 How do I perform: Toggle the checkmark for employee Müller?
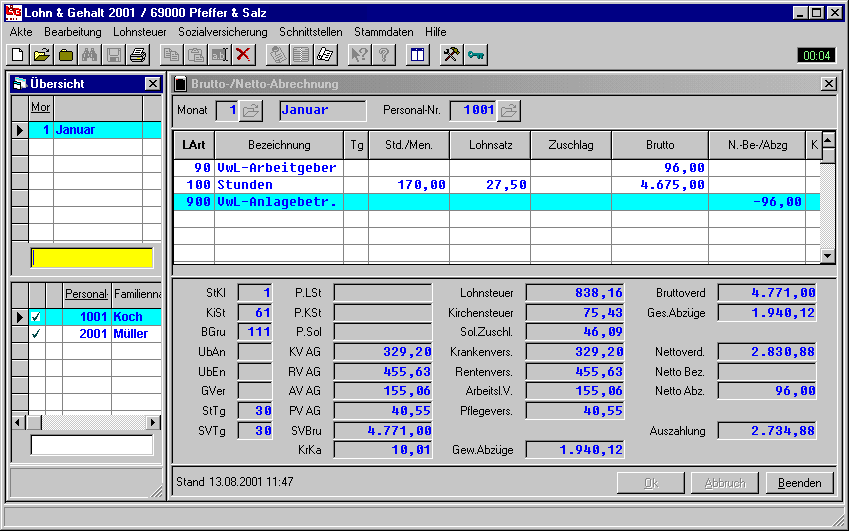pos(36,333)
